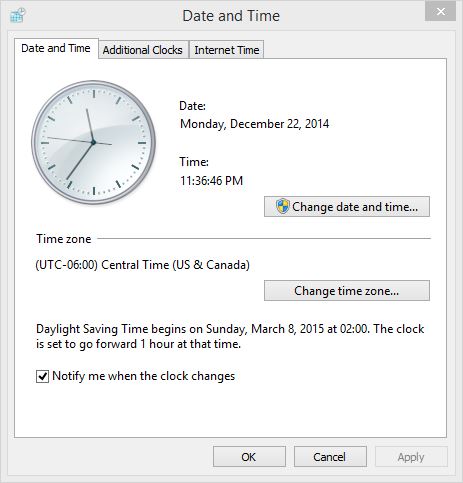Click the Change date and time button
The height and width of the screenshot is (483, 463).
pos(347,207)
